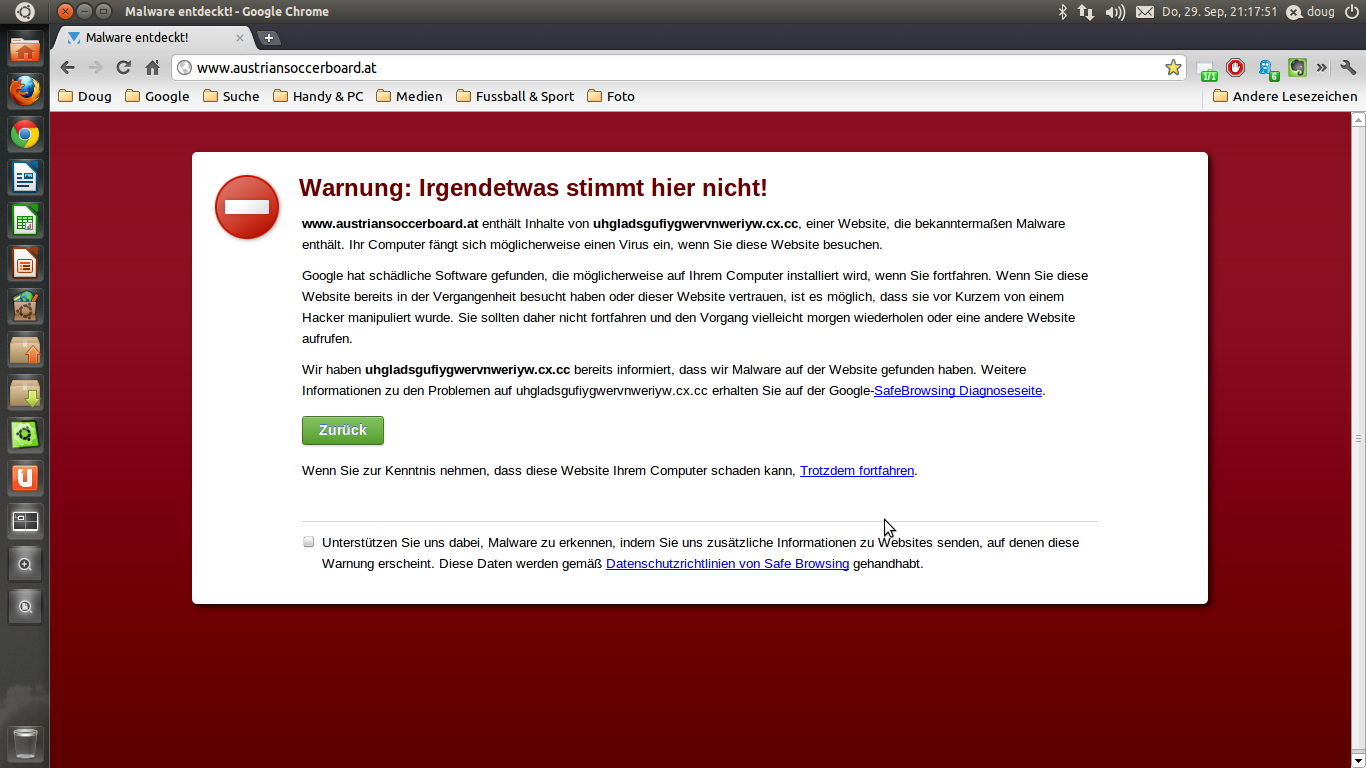Screen dimensions: 1366x768
Task: Follow the 'Trotzdem fortfahren' link
Action: pyautogui.click(x=857, y=470)
